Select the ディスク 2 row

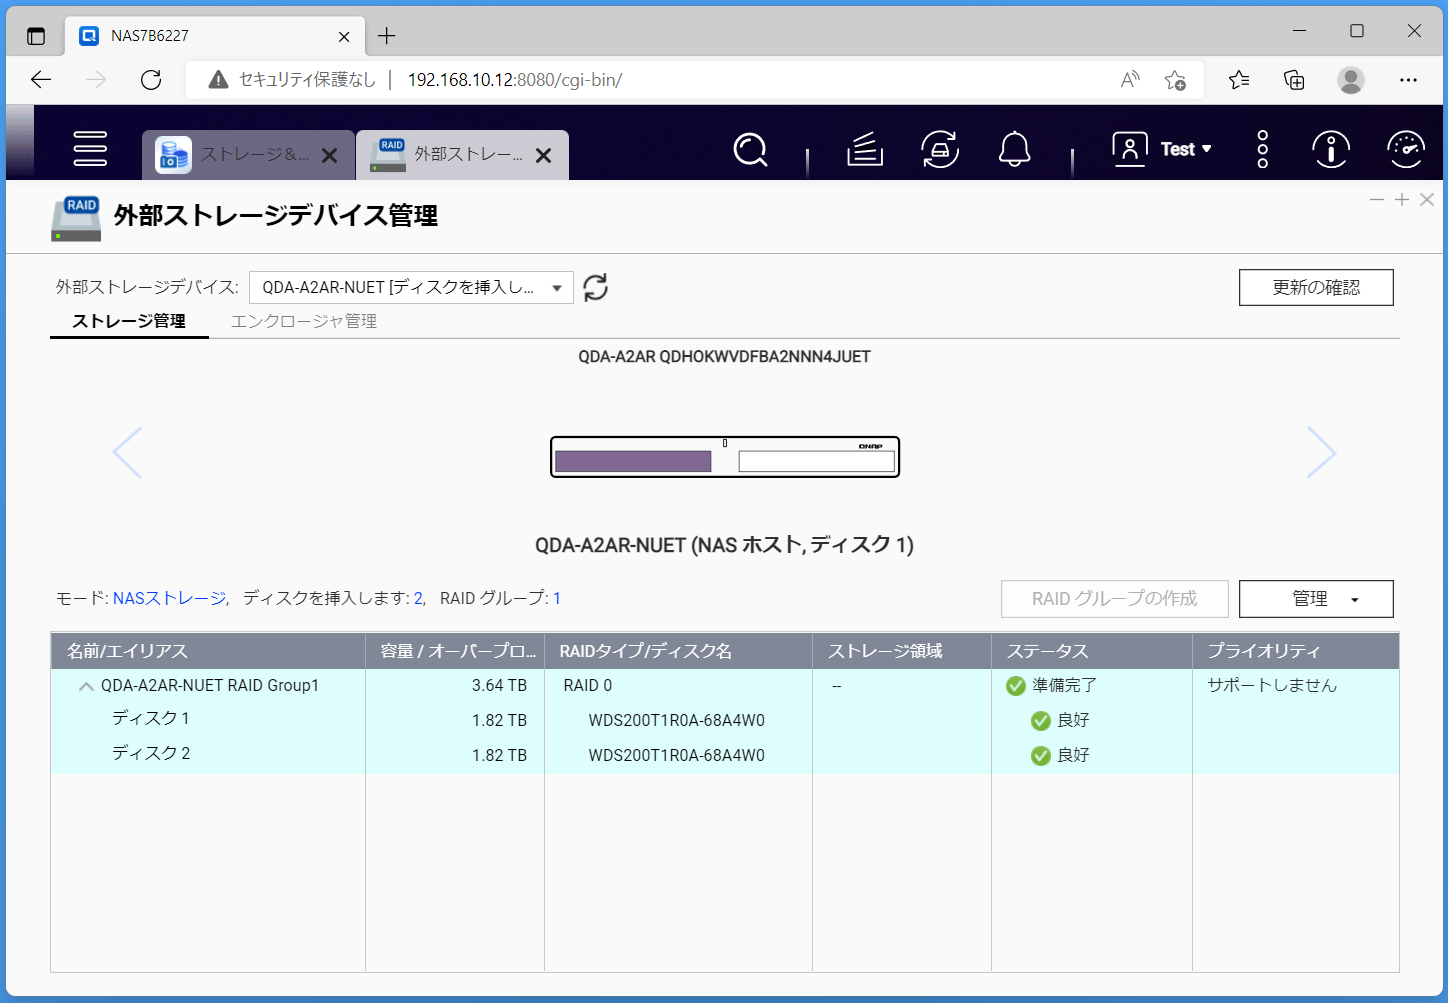point(725,755)
